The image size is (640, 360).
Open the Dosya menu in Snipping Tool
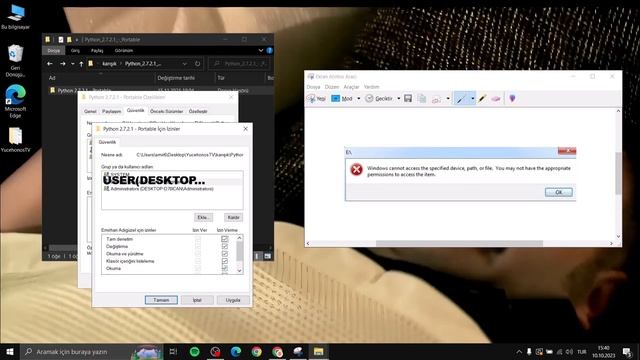(313, 87)
